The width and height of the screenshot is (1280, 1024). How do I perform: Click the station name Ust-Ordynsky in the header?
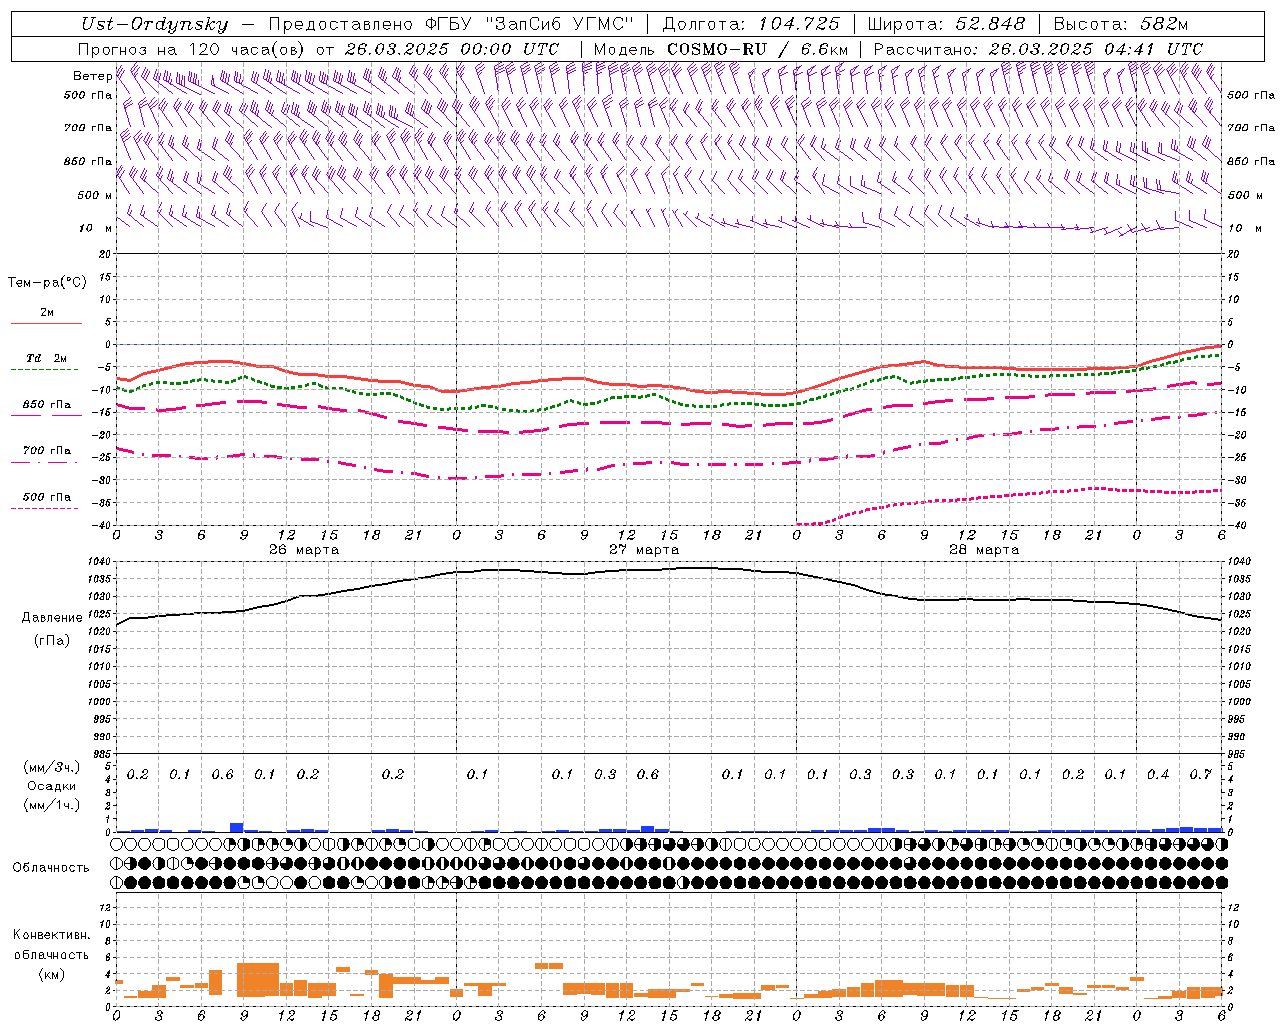click(154, 24)
